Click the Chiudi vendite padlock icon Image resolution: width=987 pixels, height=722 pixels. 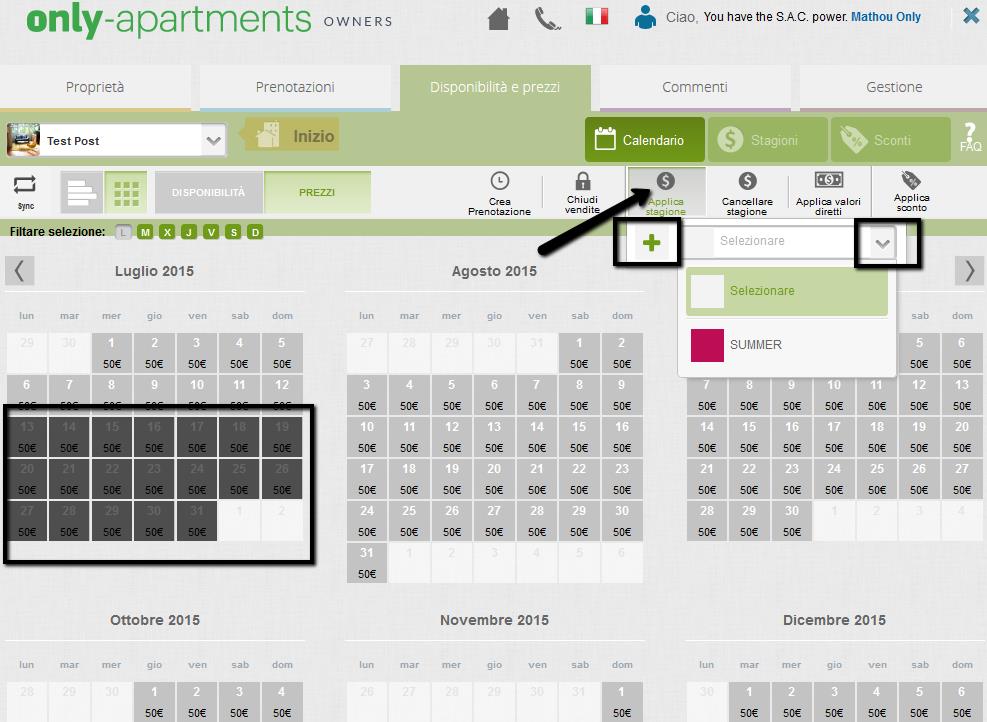(582, 182)
